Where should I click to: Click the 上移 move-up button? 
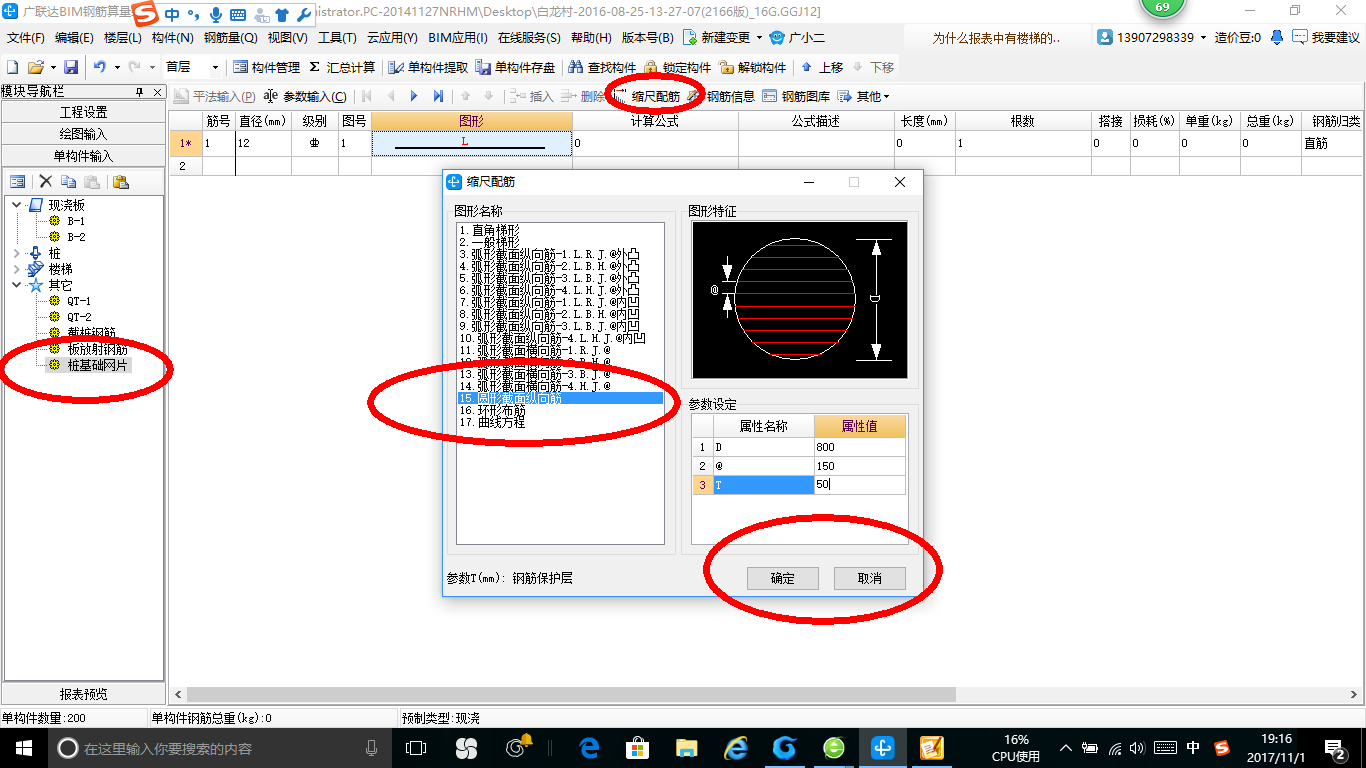coord(822,67)
